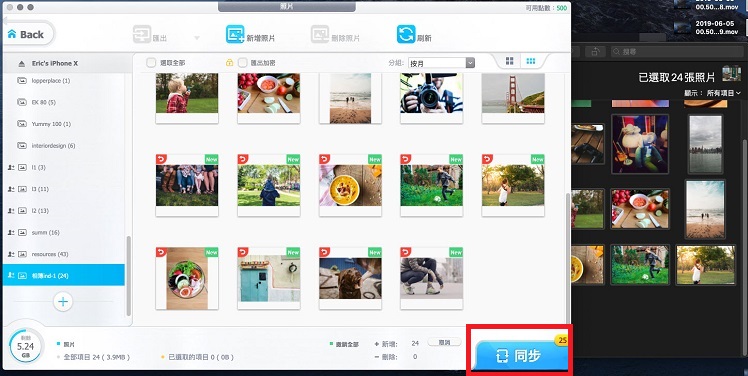
Task: Select the beach thumbnail in the front window
Action: coord(350,98)
